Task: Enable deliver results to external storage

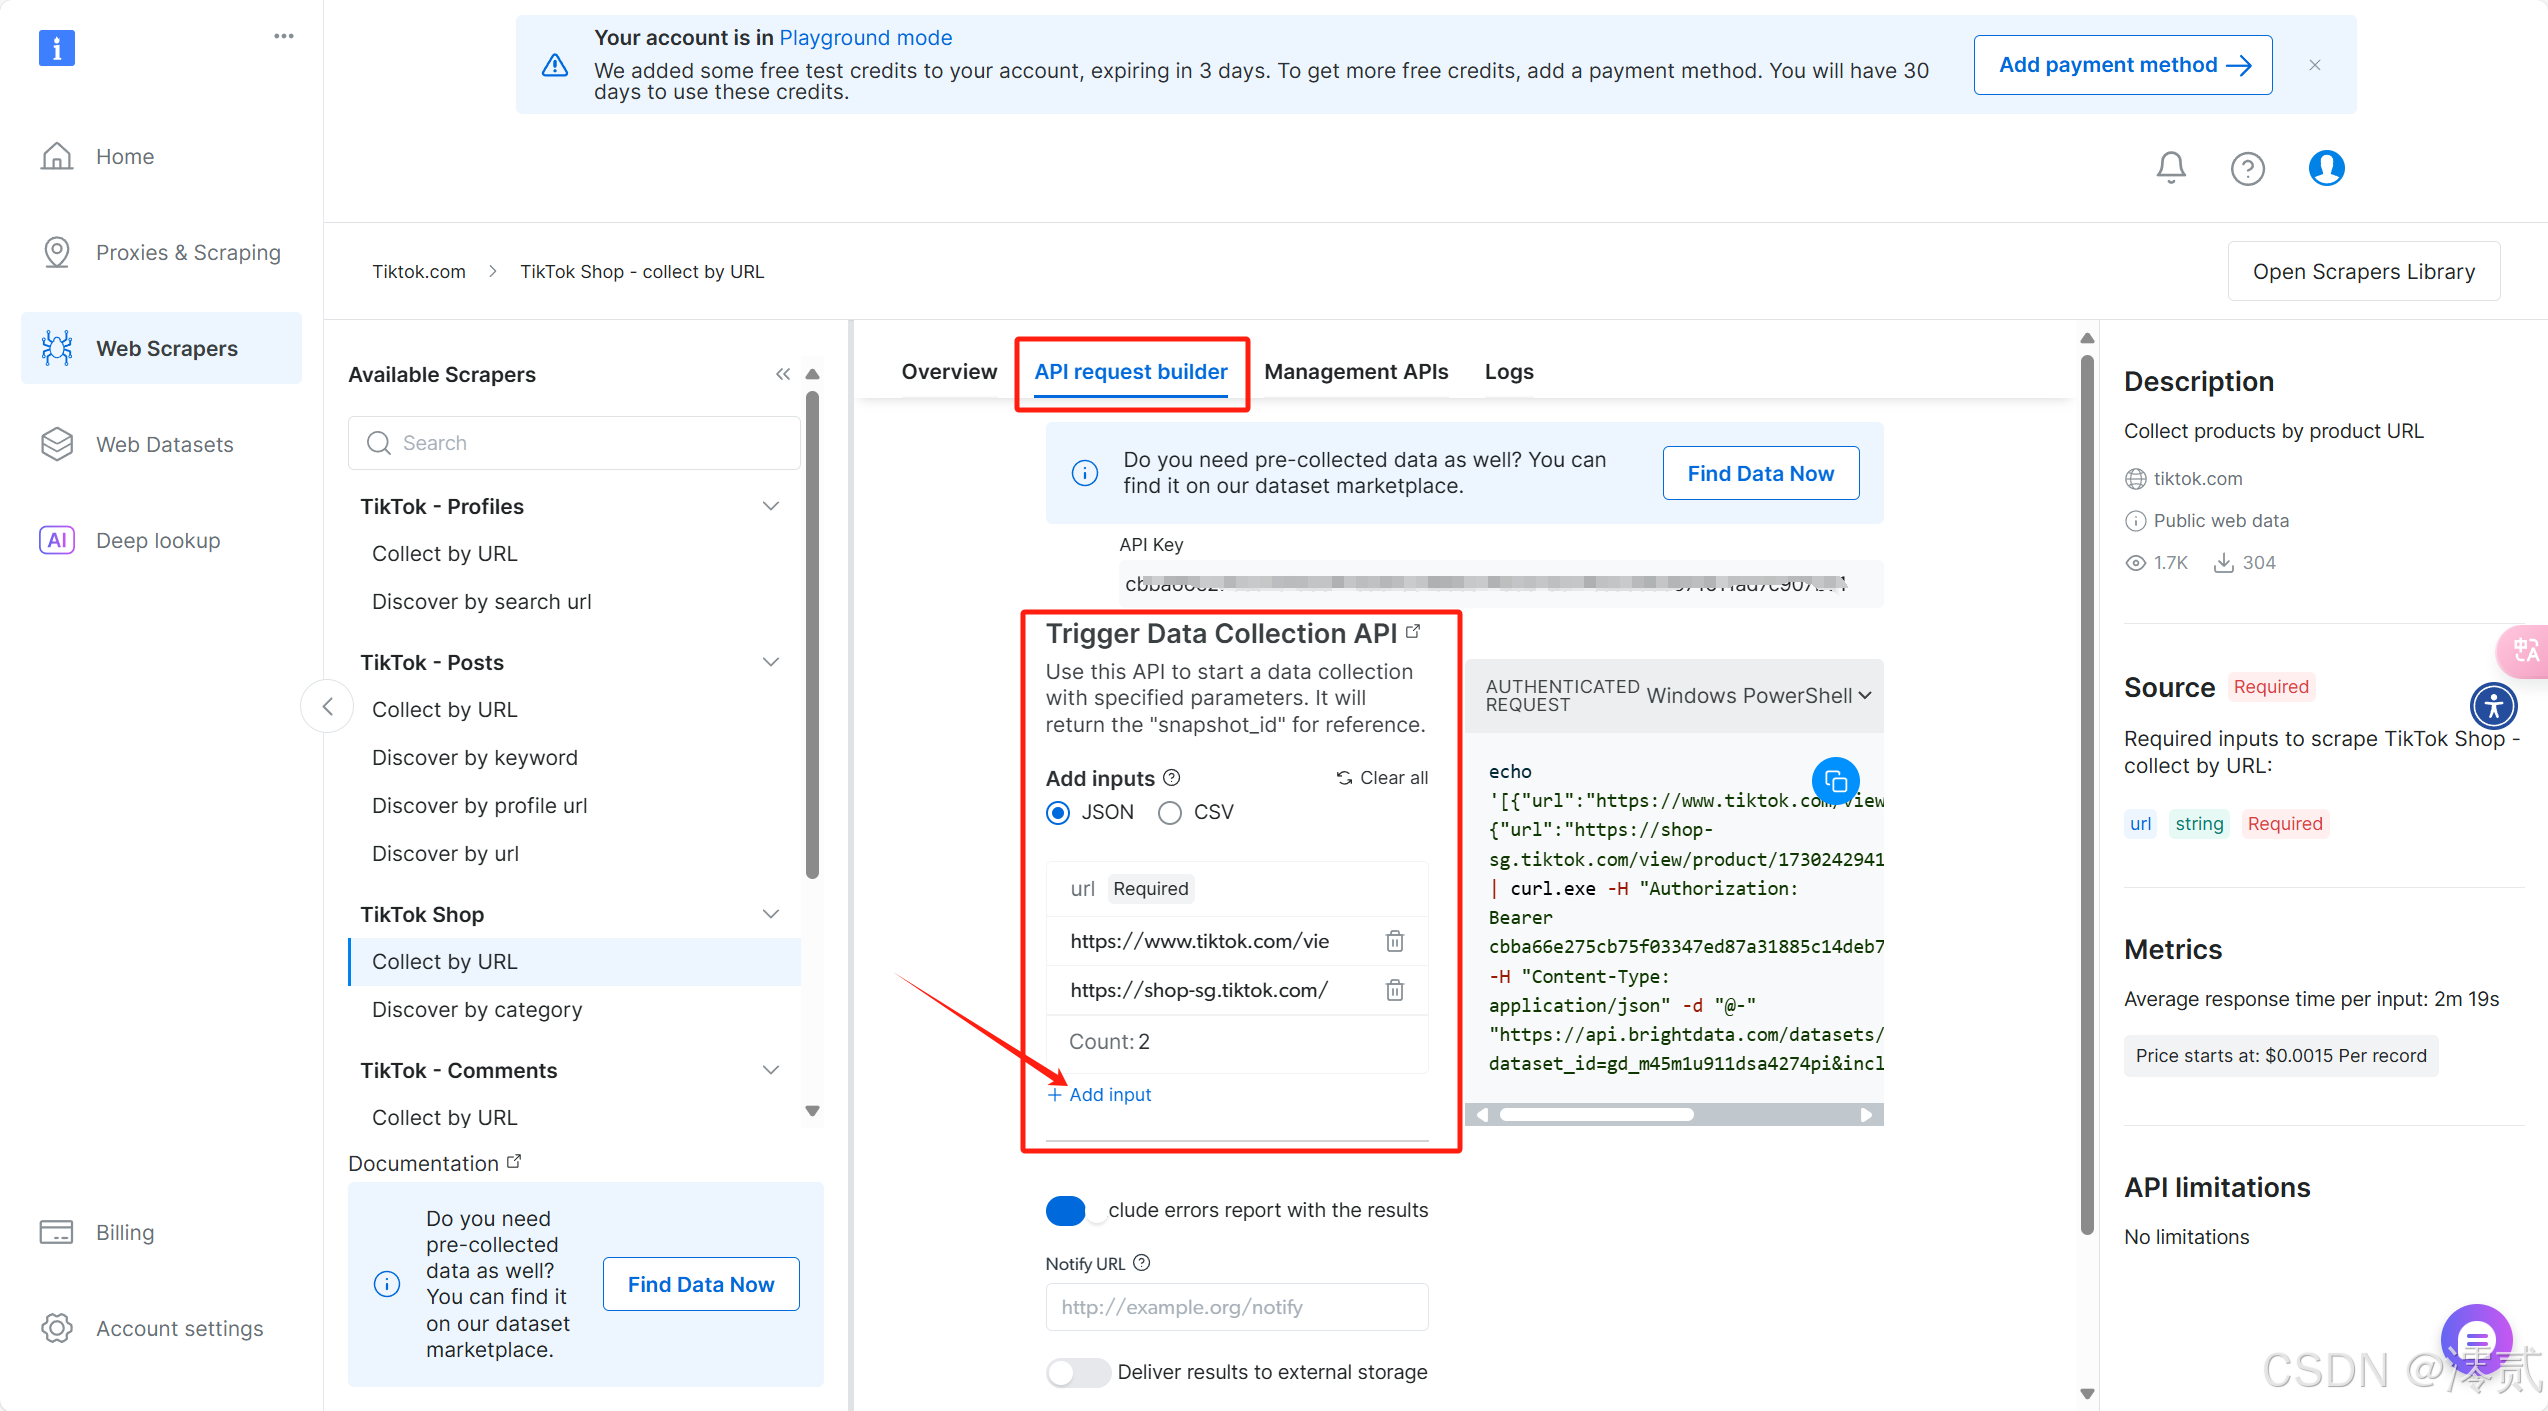Action: (1077, 1372)
